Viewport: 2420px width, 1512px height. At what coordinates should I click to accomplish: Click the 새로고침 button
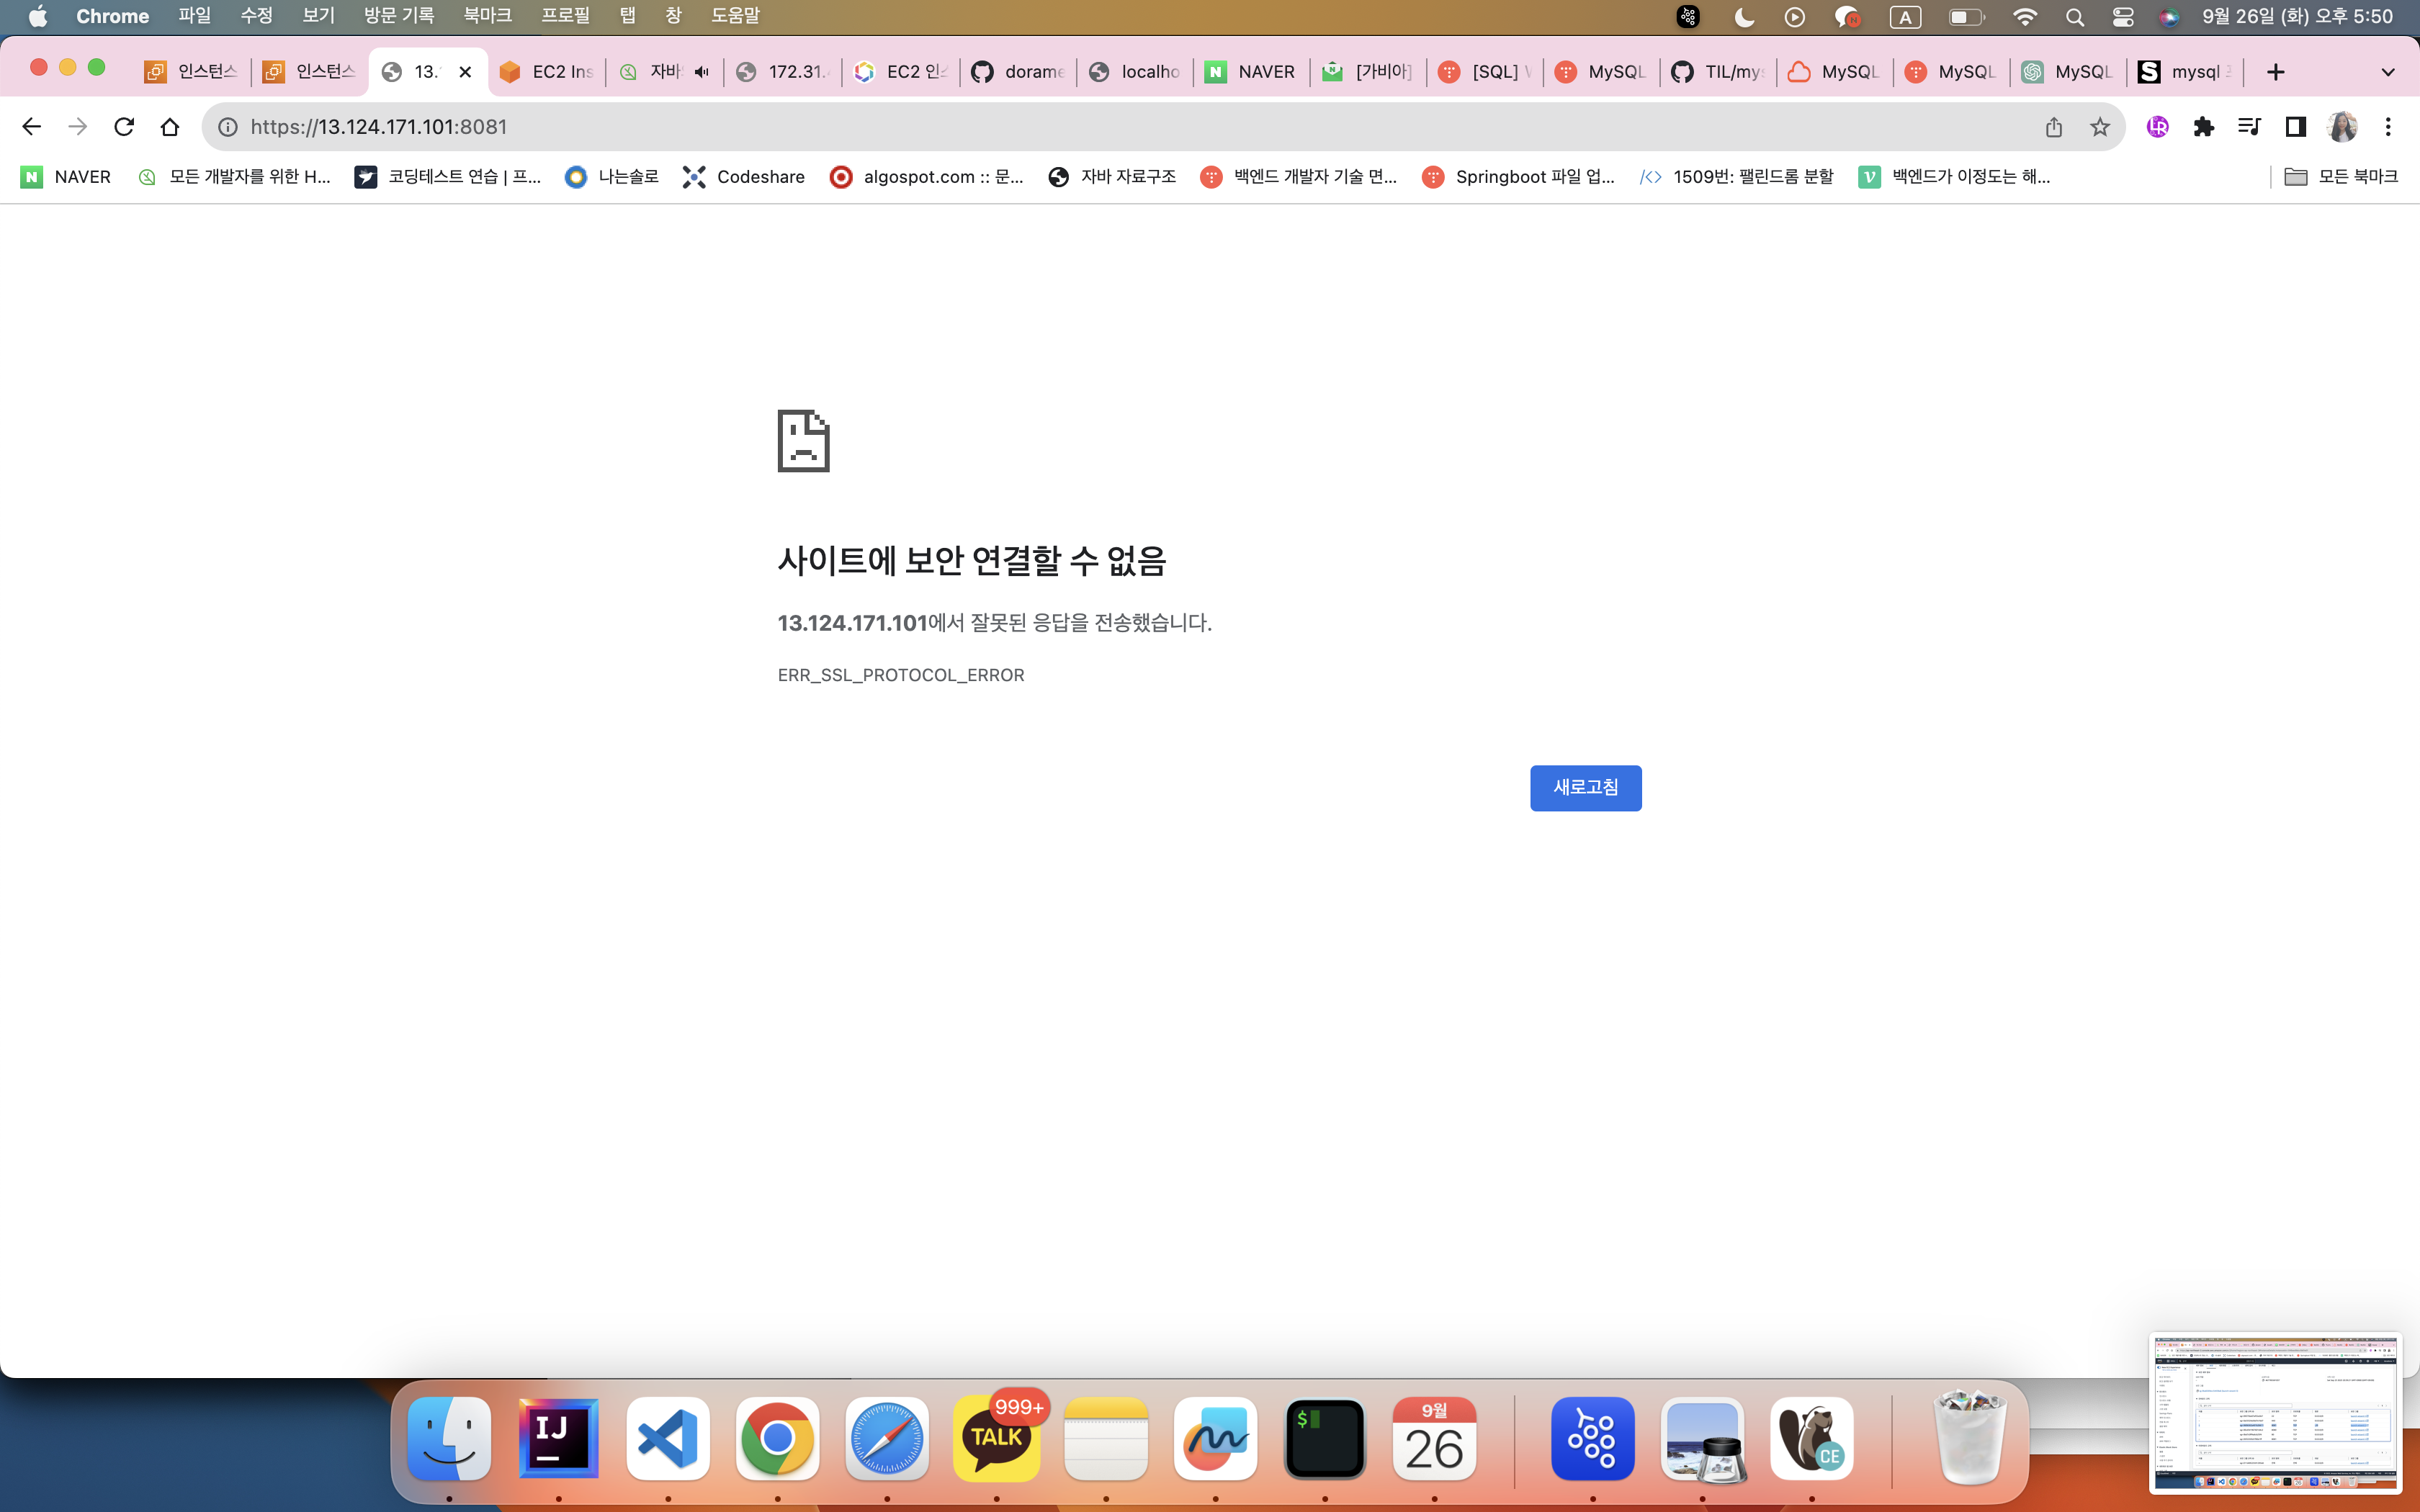(1585, 788)
